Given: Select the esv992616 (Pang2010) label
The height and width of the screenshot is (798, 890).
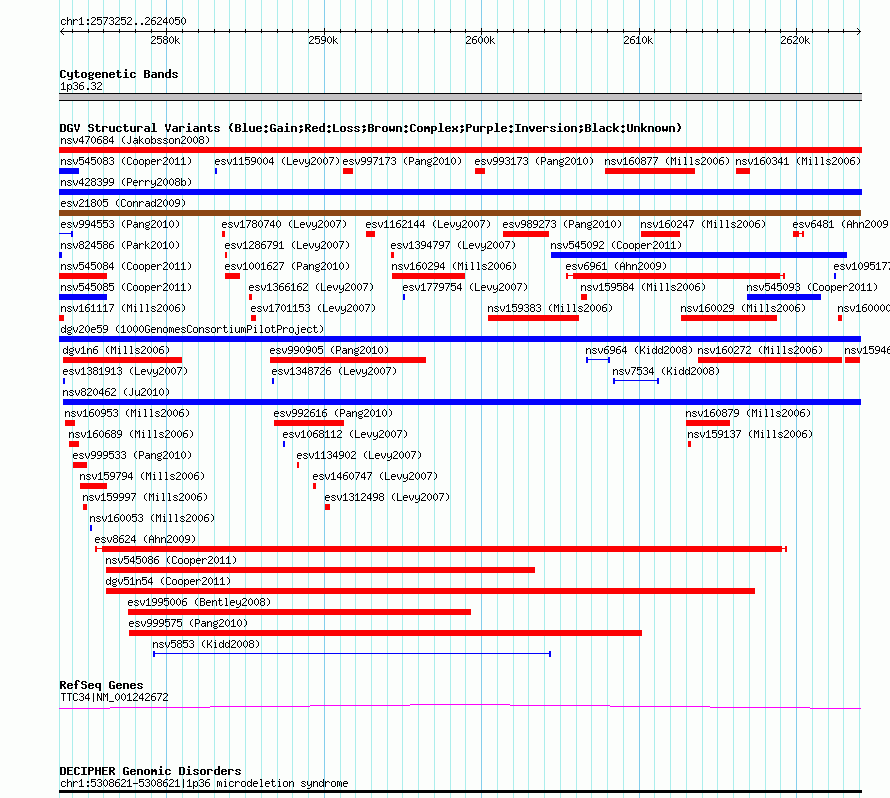Looking at the screenshot, I should coord(333,413).
